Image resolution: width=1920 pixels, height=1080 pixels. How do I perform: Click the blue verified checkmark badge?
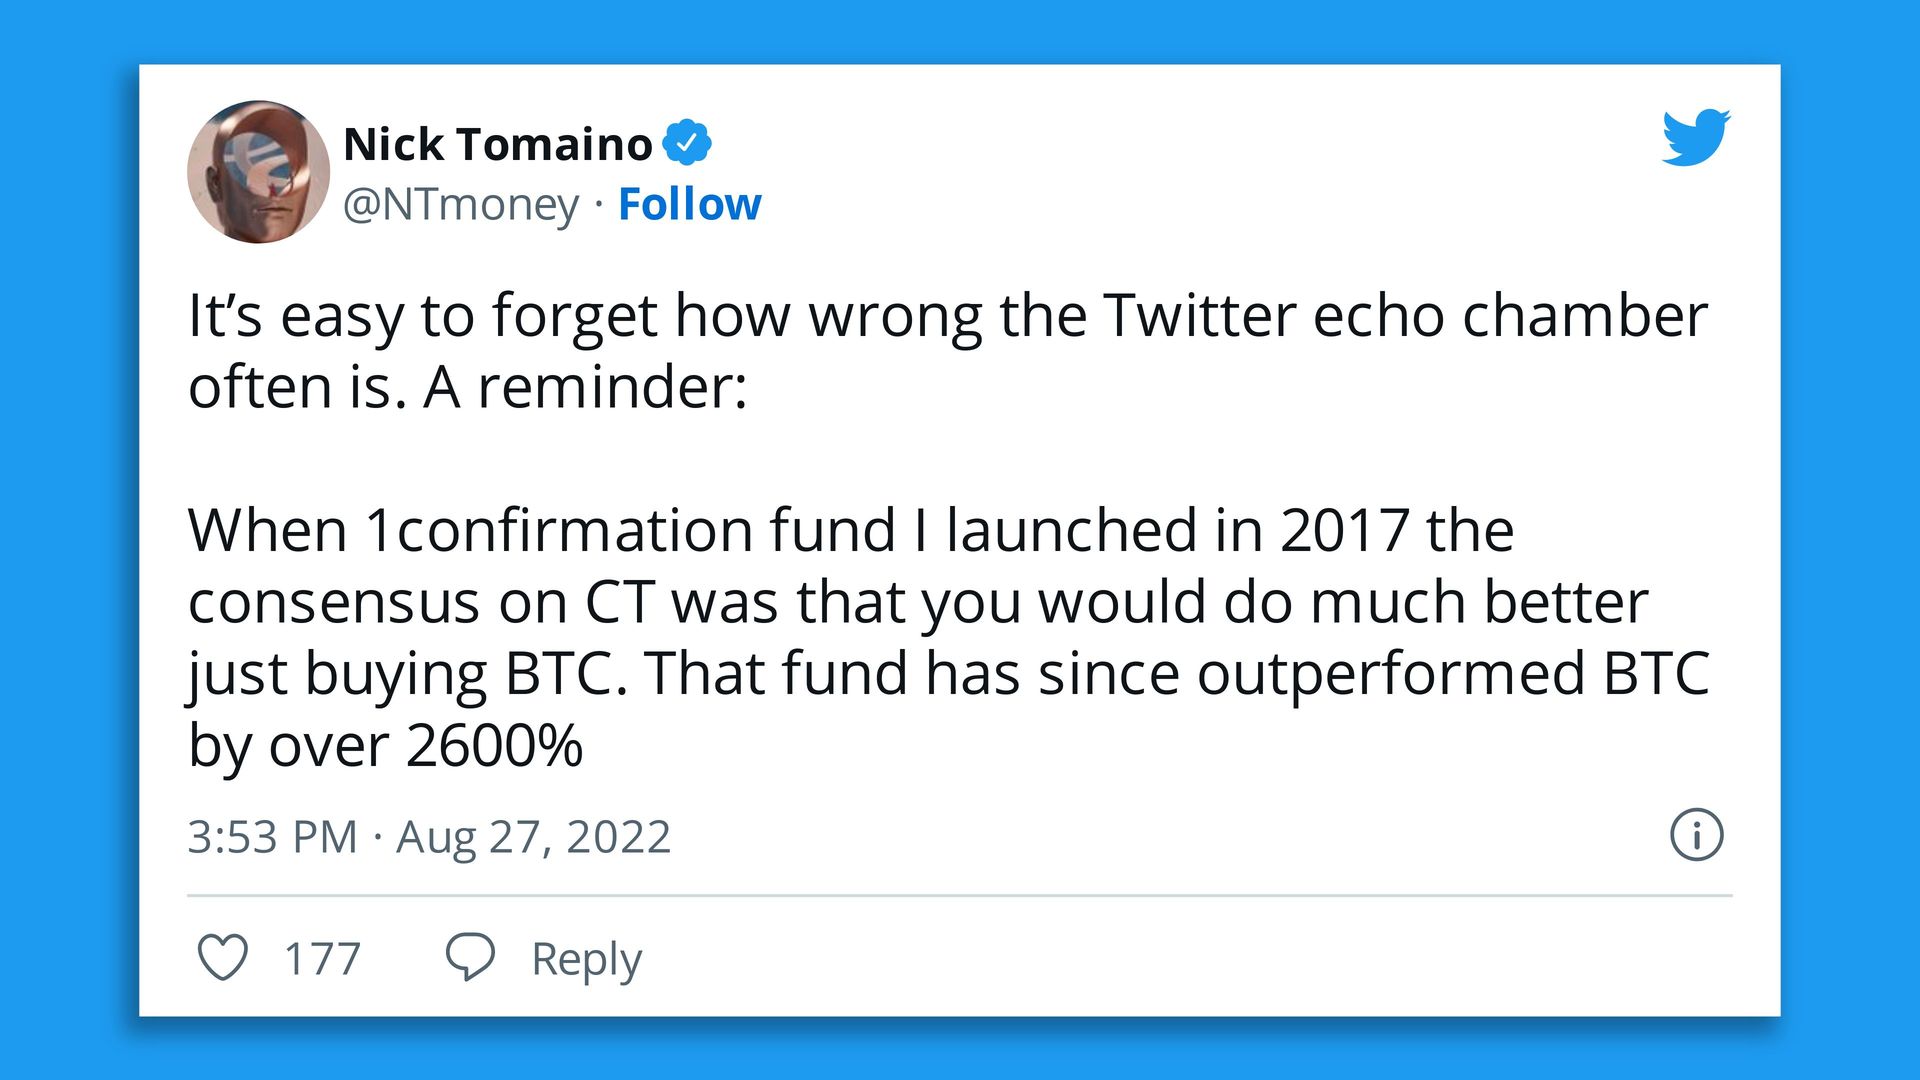[x=687, y=143]
